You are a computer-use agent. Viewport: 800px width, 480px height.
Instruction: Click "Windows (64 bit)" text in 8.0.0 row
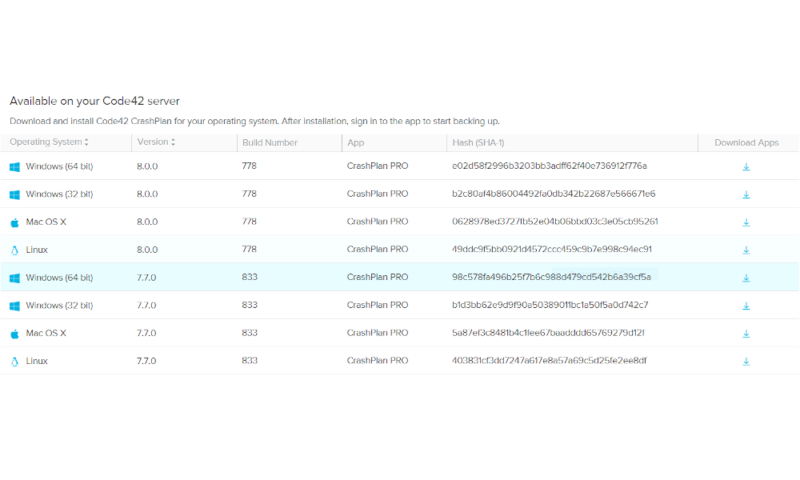pos(59,166)
